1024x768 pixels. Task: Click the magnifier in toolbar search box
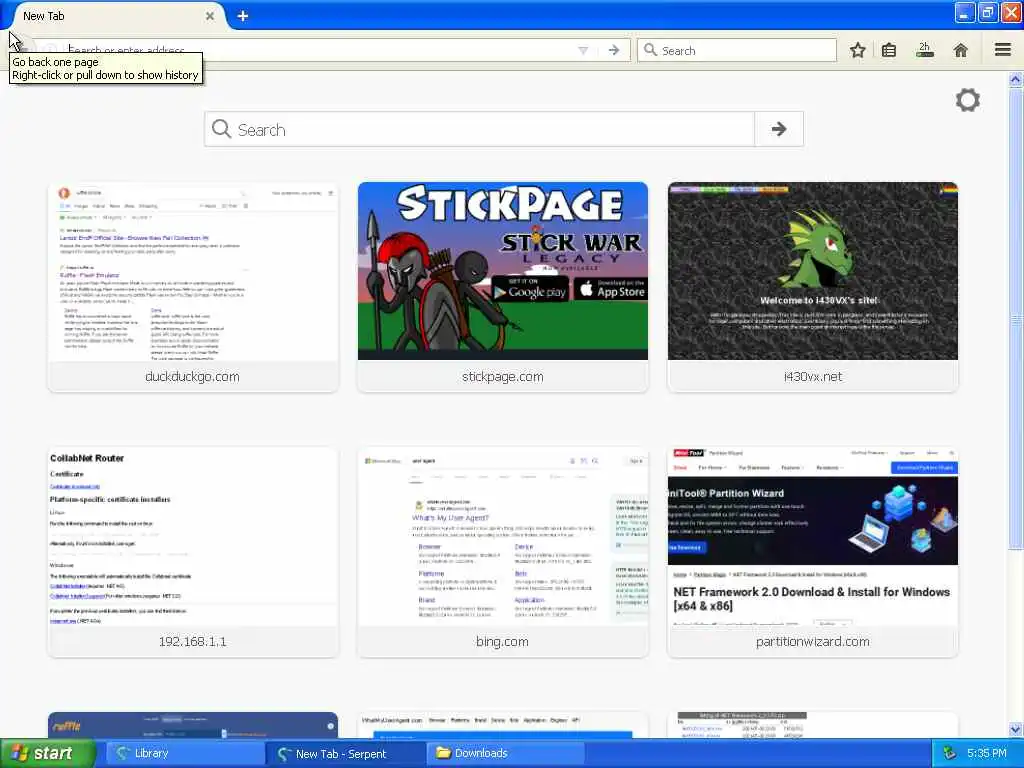[x=650, y=50]
